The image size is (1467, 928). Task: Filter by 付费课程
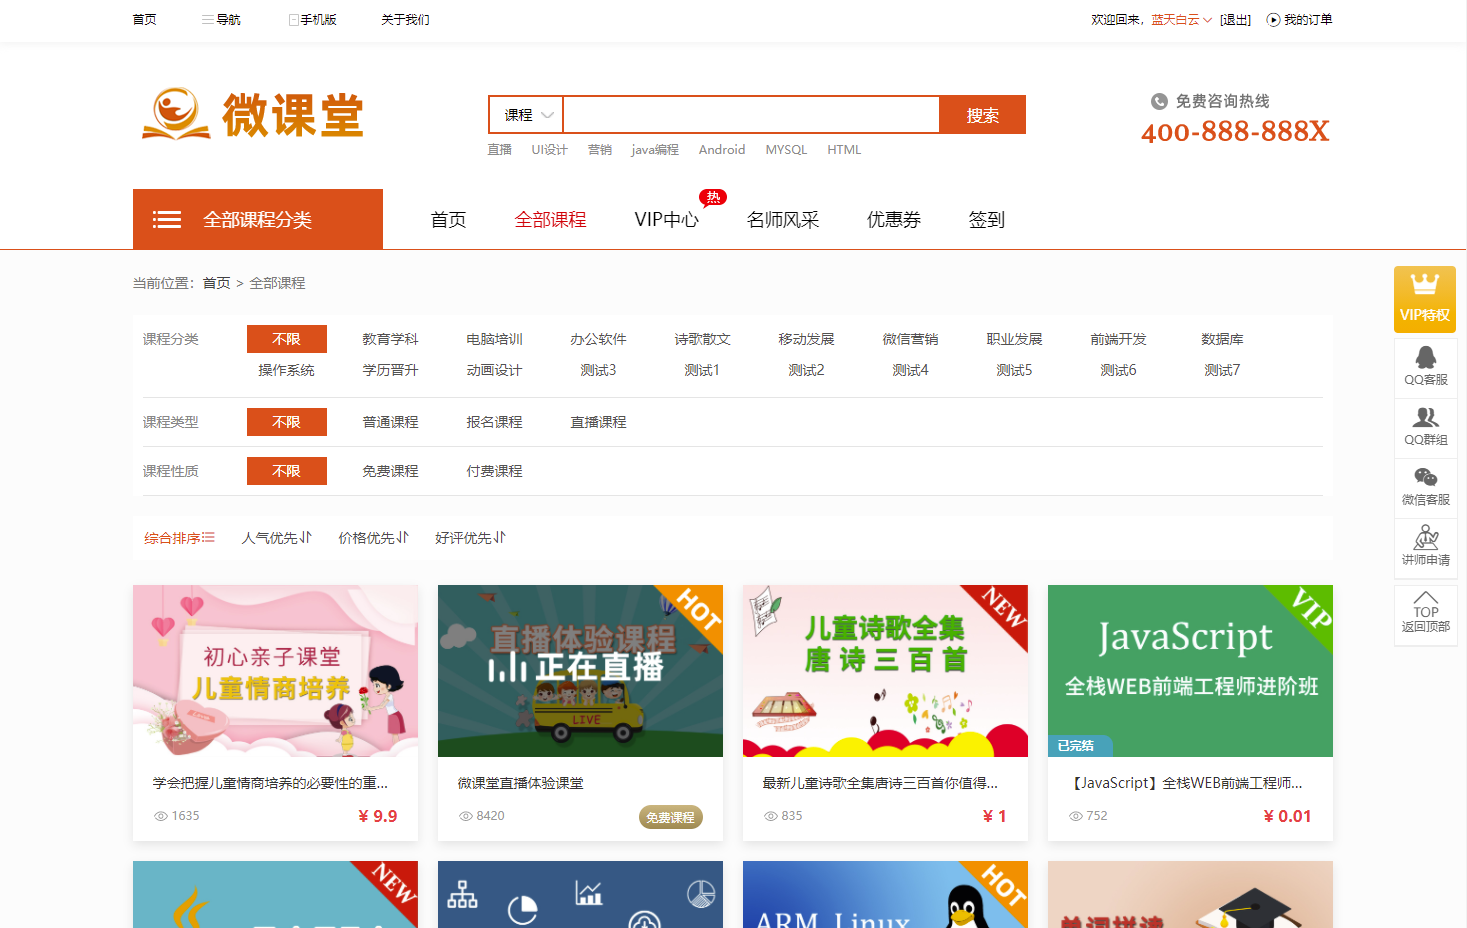tap(494, 471)
